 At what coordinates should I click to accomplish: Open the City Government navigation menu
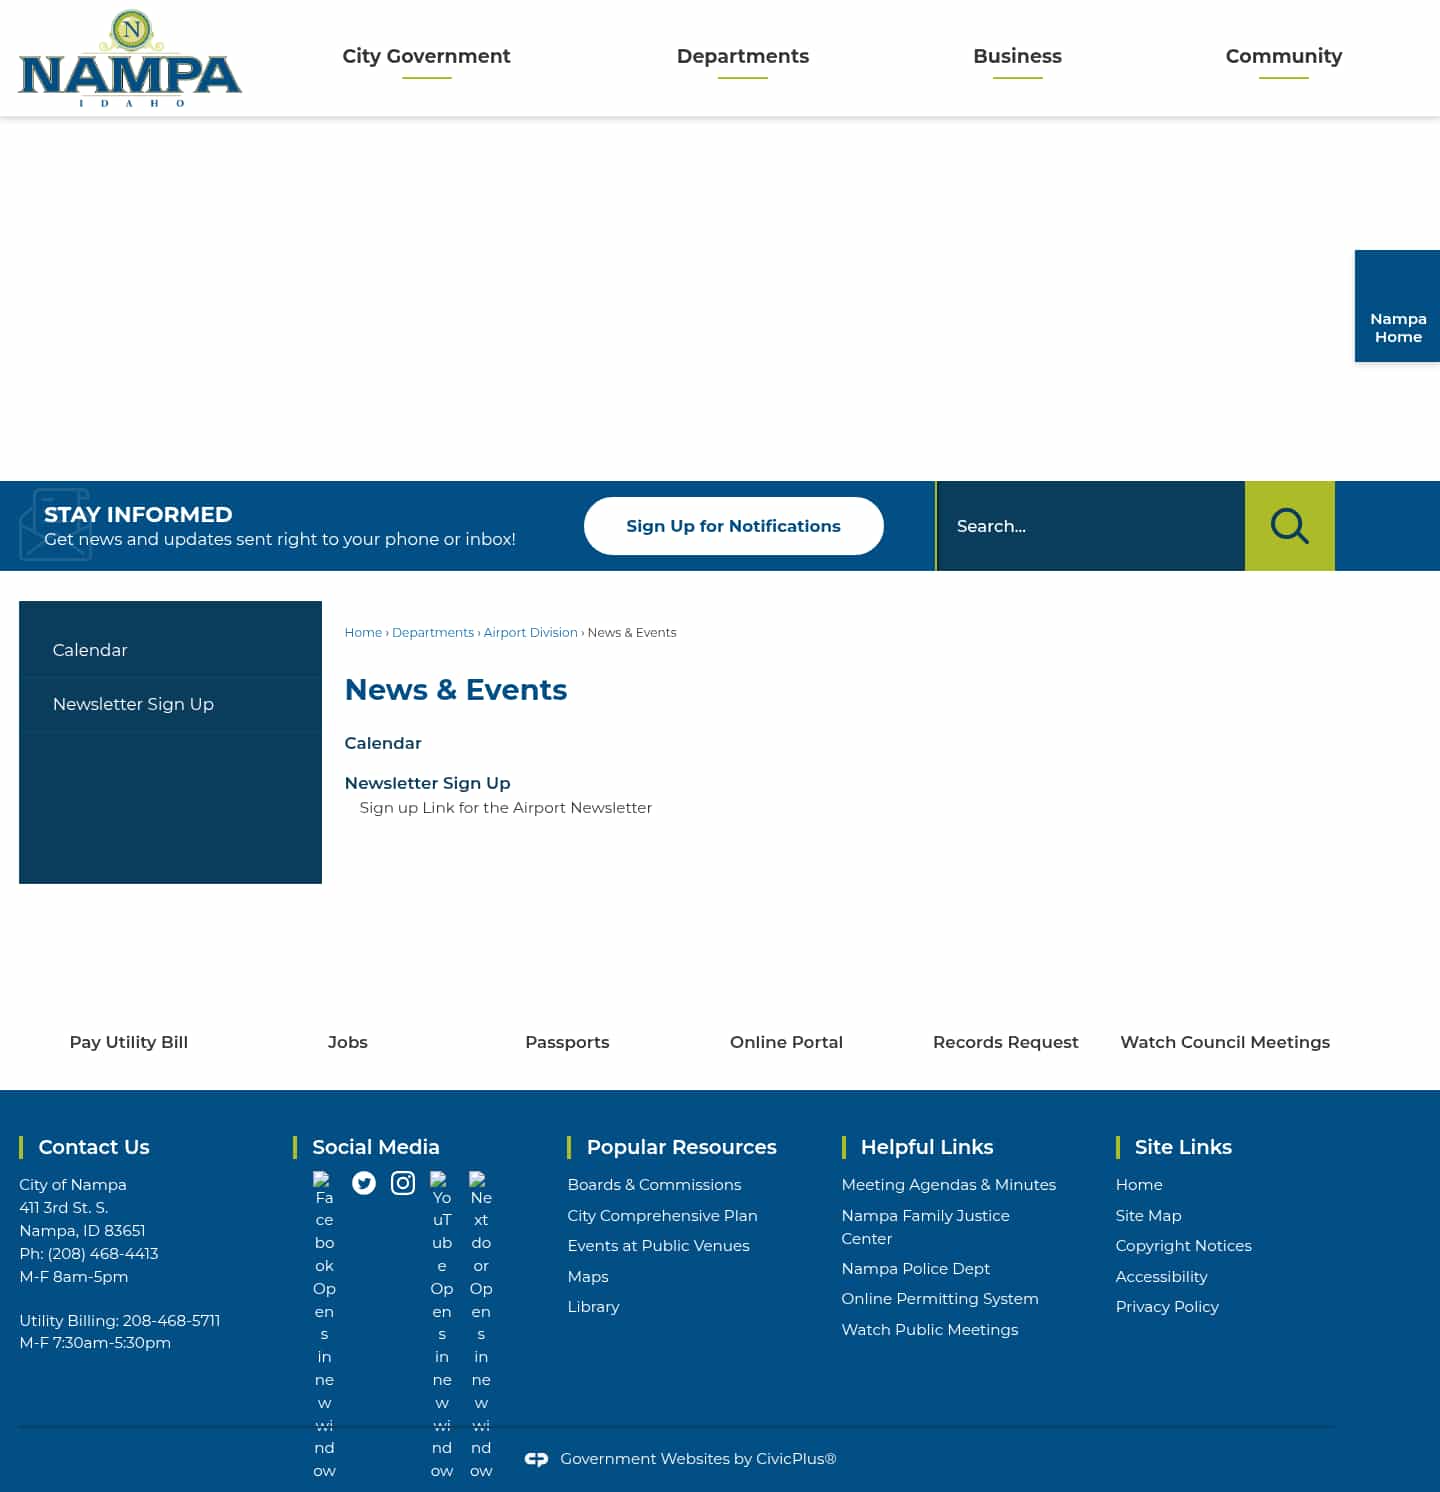tap(426, 57)
